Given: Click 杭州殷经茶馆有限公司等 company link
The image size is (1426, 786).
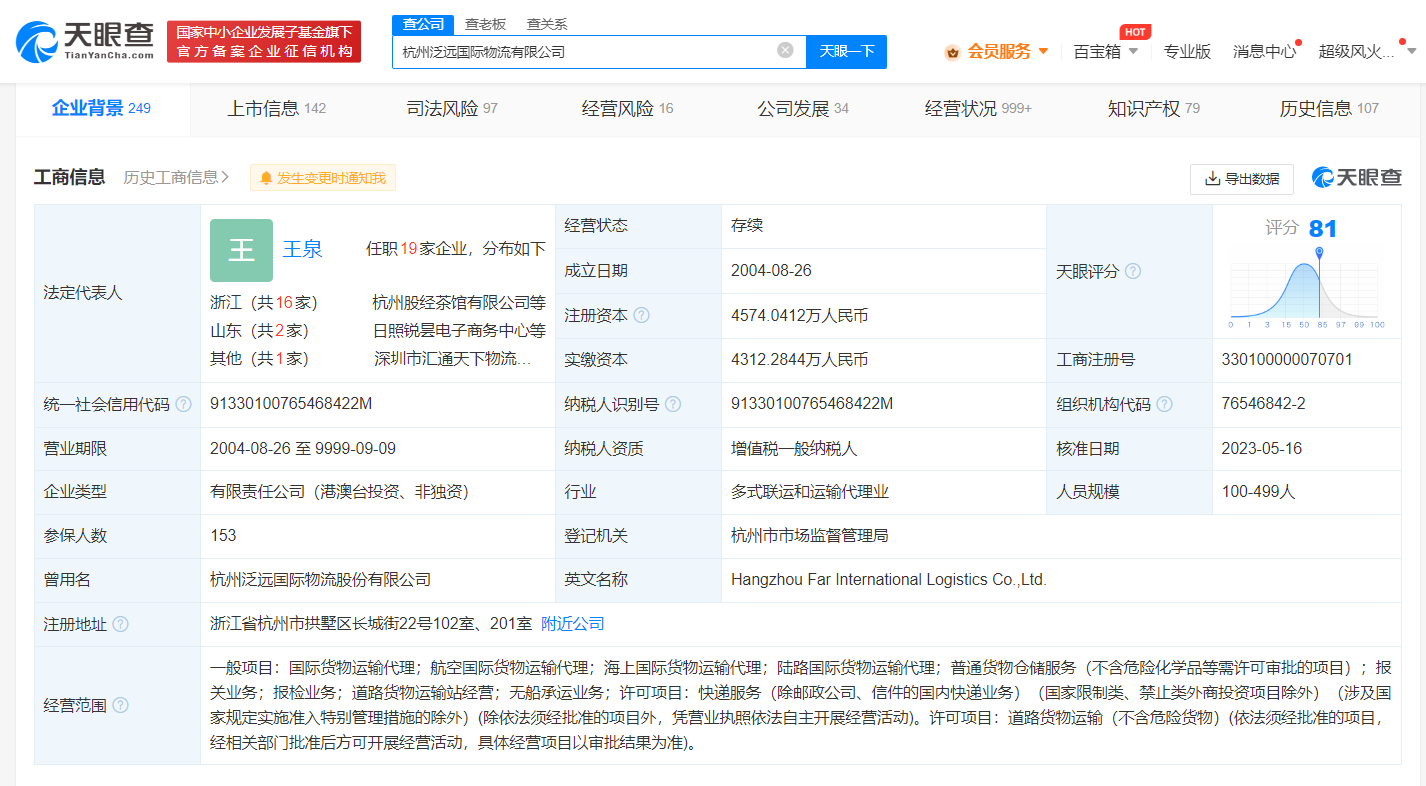Looking at the screenshot, I should [459, 302].
